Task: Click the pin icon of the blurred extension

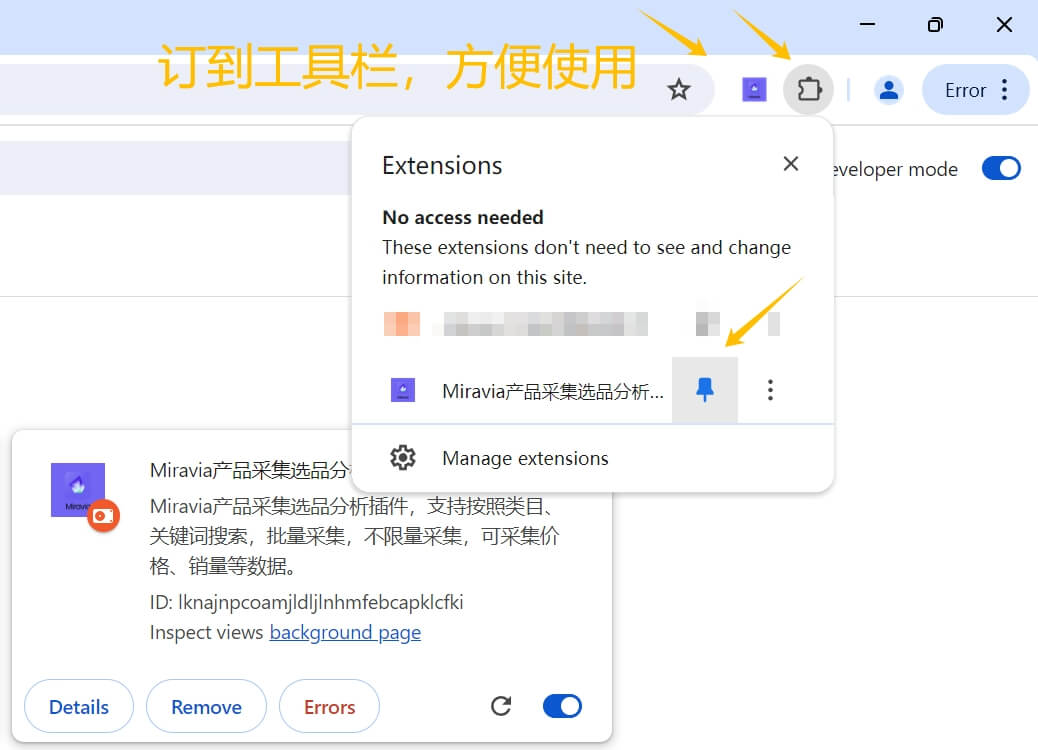Action: pyautogui.click(x=708, y=324)
